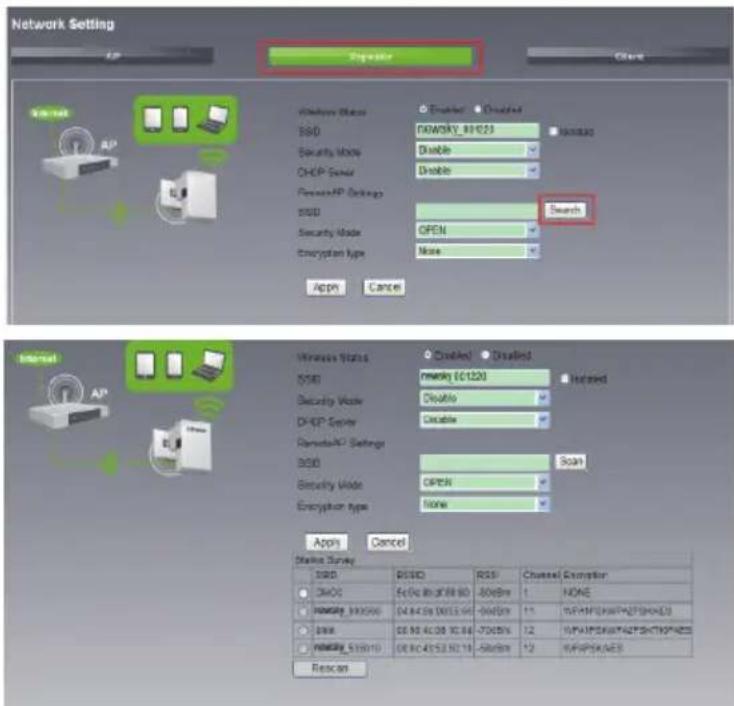Click the phone icon in lower diagram
This screenshot has width=734, height=706.
click(175, 365)
